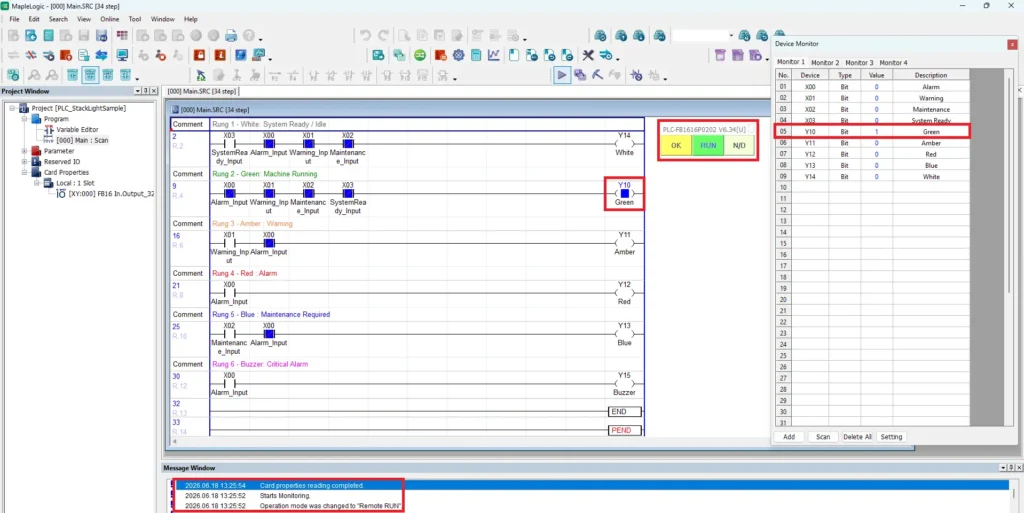Click the blue gear settings icon
The height and width of the screenshot is (513, 1024).
coord(458,55)
